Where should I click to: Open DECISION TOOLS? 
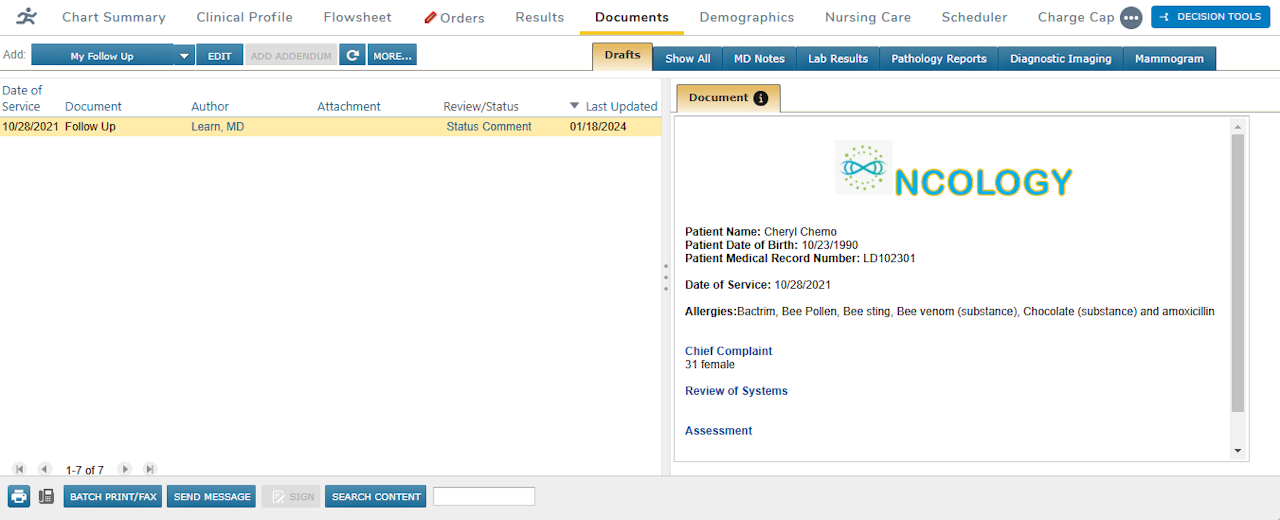click(x=1211, y=17)
